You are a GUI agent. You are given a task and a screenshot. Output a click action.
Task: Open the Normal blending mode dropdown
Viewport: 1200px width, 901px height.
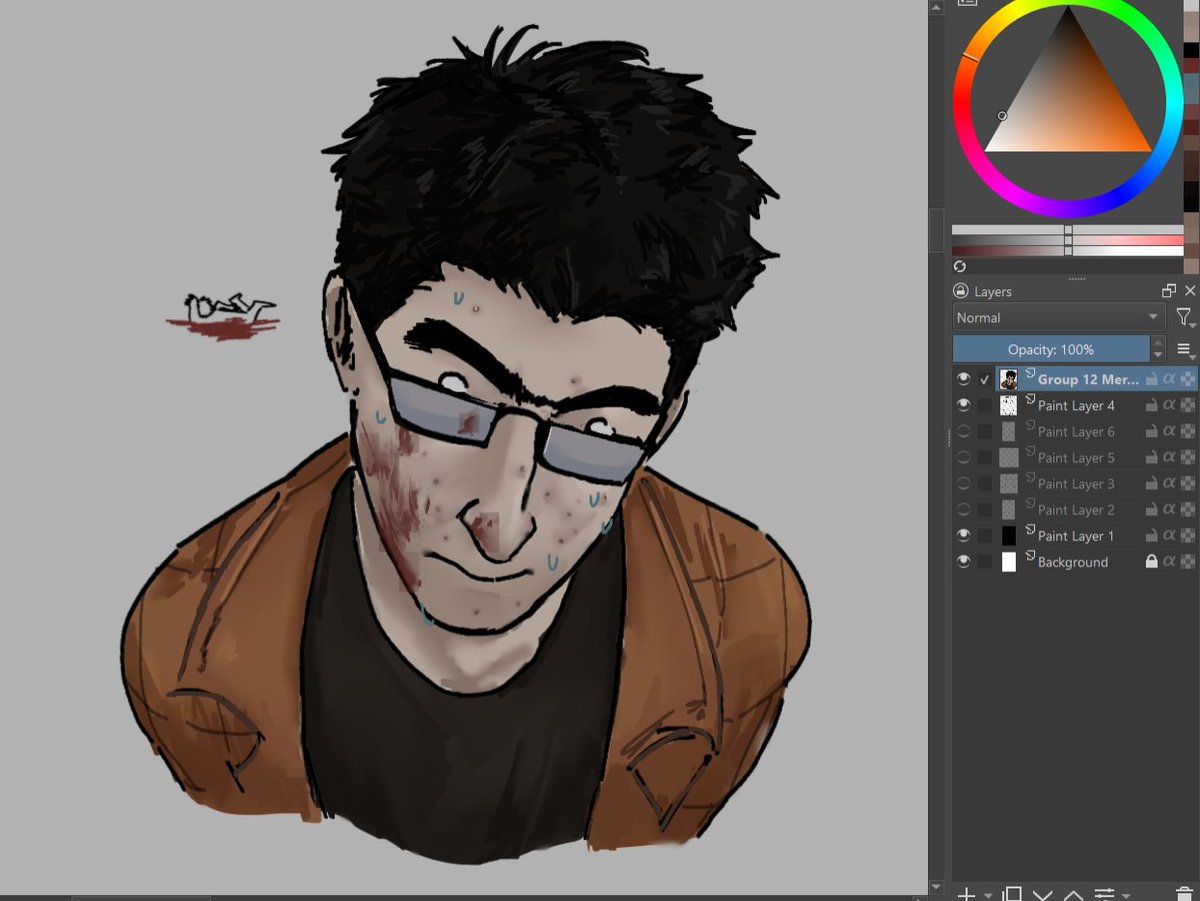coord(1059,317)
